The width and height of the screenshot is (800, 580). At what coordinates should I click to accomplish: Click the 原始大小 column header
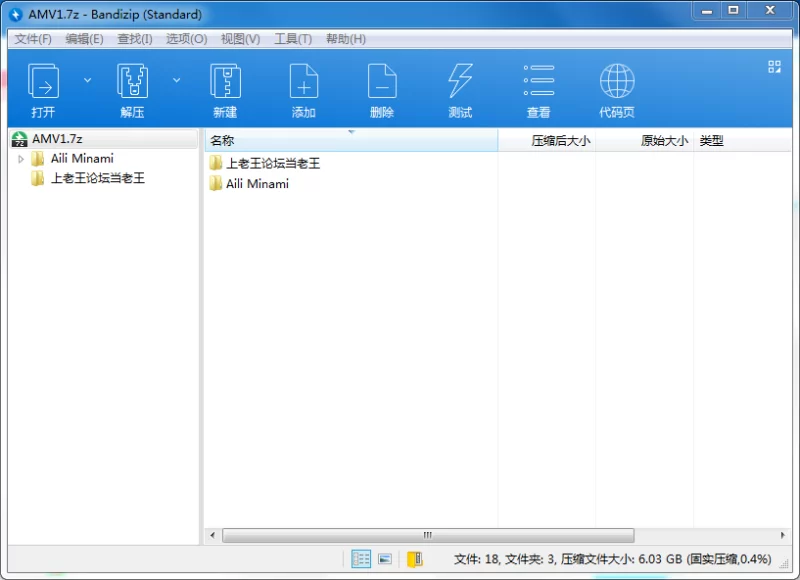click(644, 140)
